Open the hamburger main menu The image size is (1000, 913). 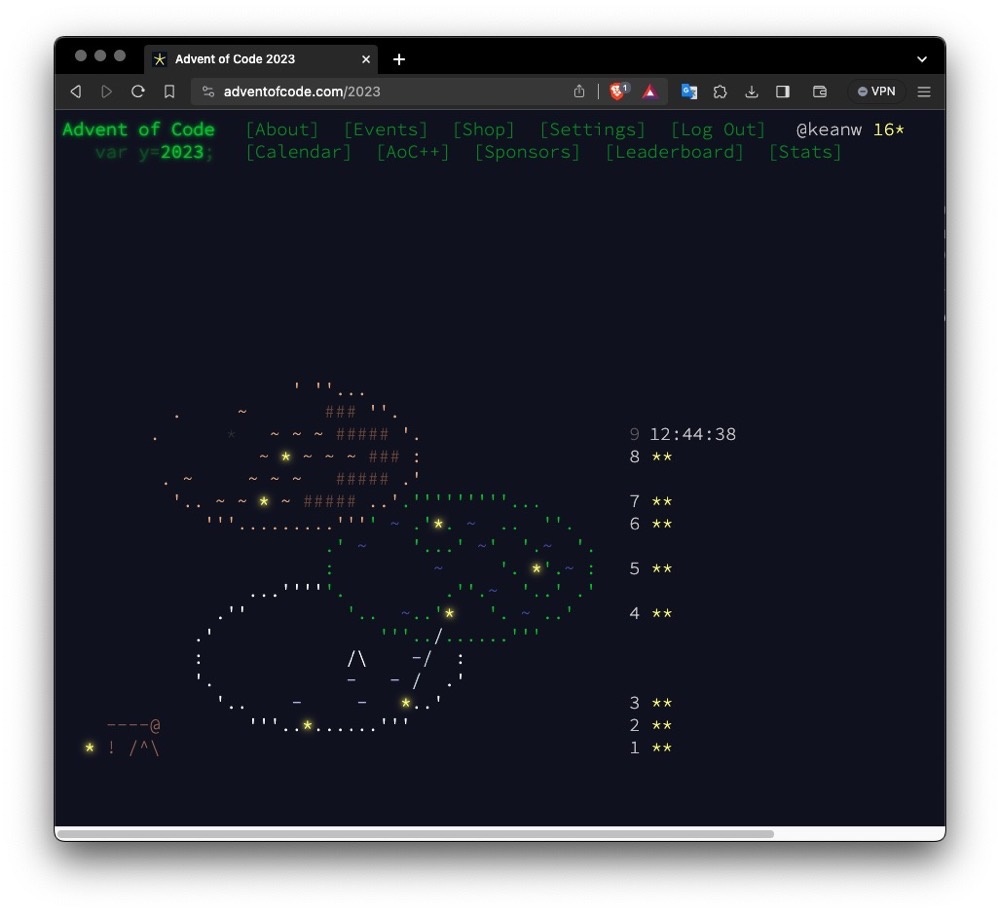pyautogui.click(x=924, y=91)
